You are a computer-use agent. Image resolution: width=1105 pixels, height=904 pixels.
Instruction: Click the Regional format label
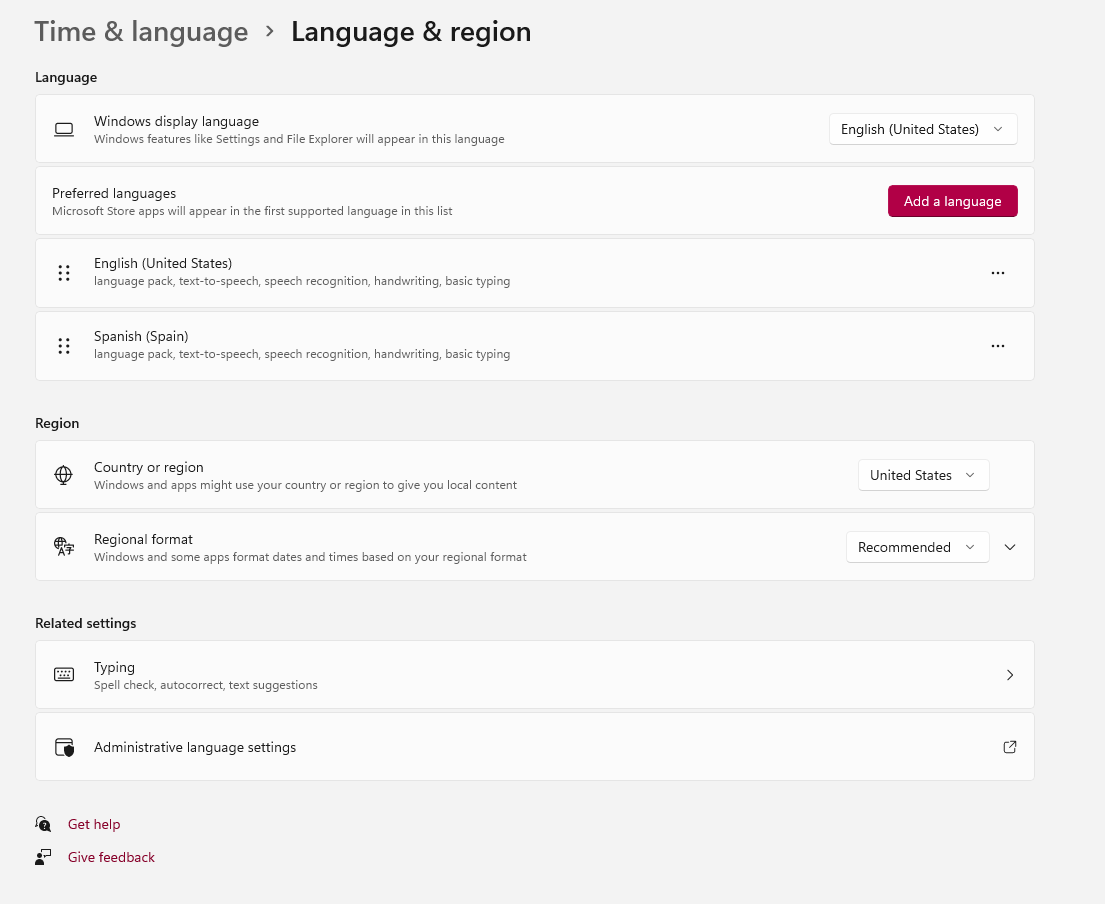point(143,539)
